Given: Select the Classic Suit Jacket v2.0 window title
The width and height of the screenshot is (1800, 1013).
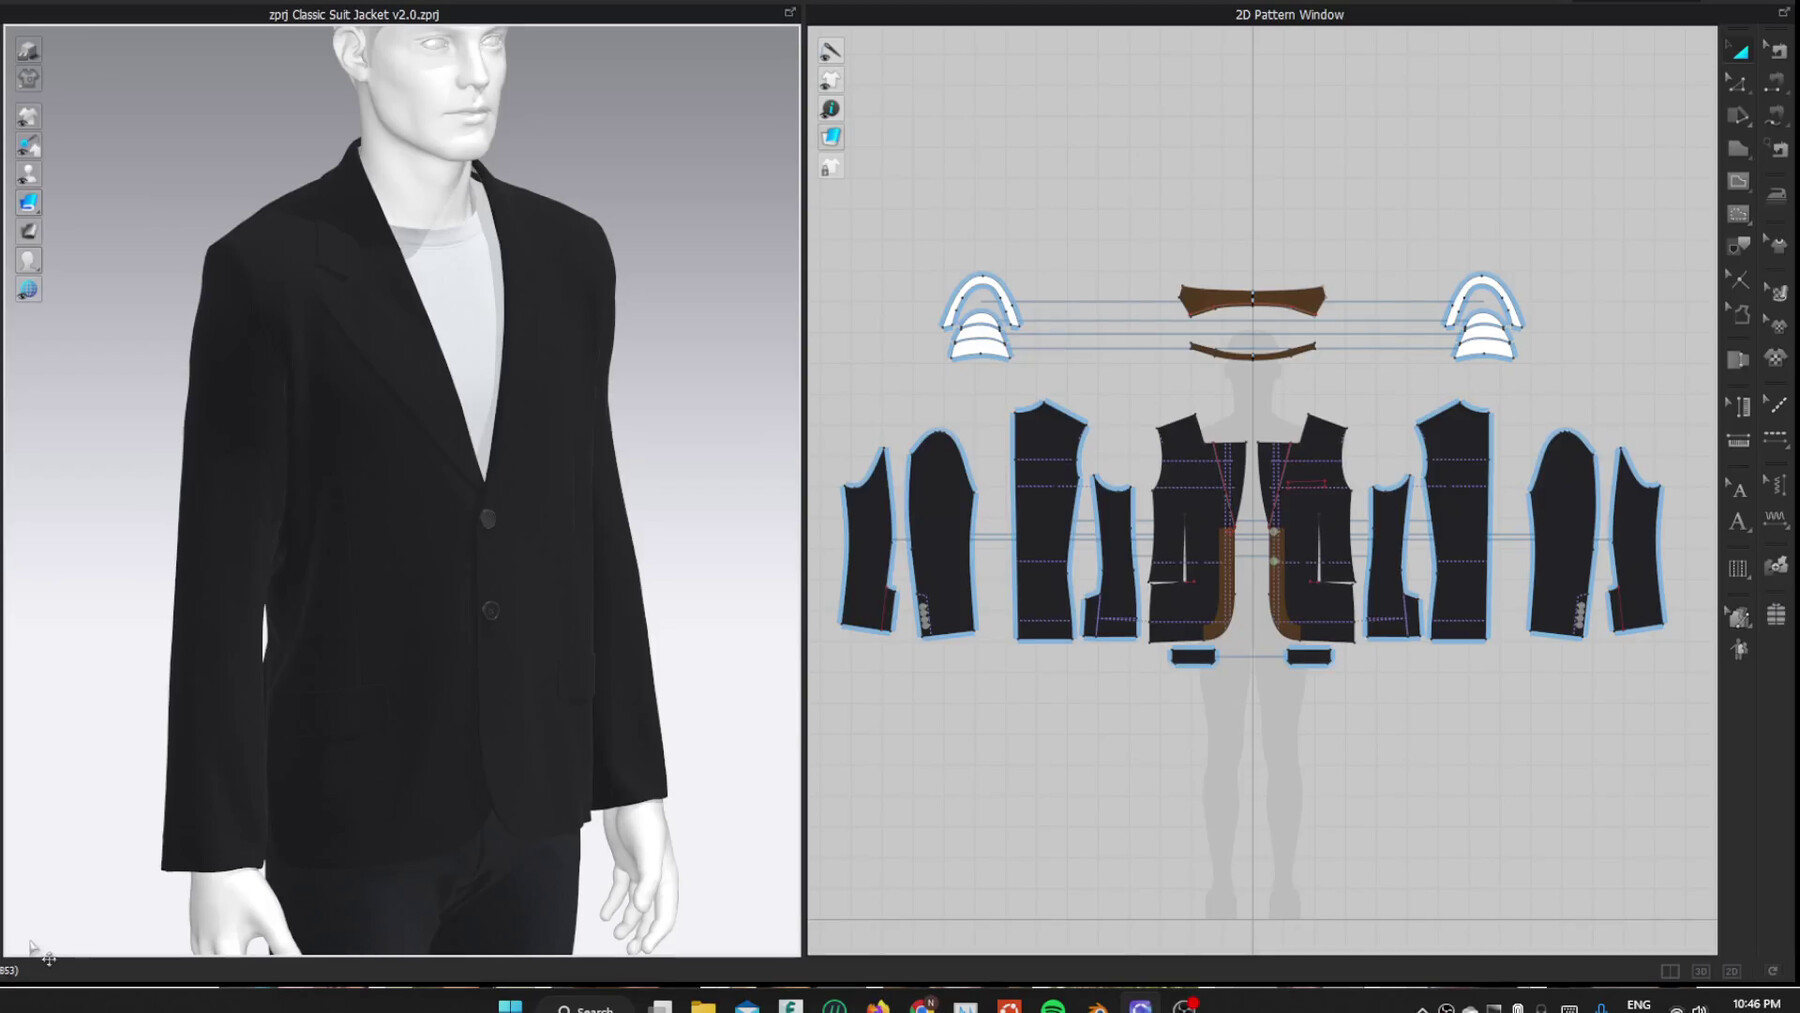Looking at the screenshot, I should tap(352, 15).
